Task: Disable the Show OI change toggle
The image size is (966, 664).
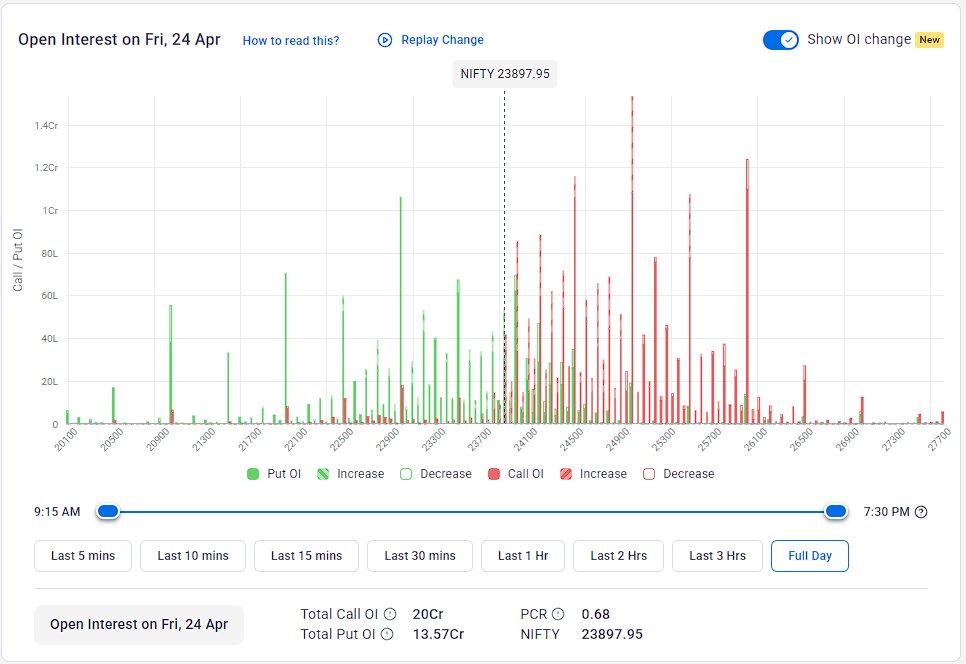Action: coord(780,40)
